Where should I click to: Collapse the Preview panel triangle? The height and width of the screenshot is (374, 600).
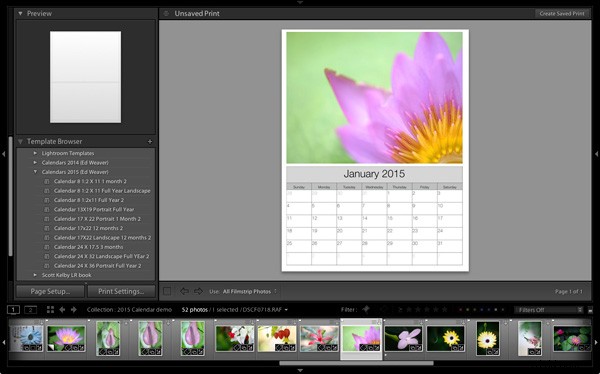(x=20, y=13)
